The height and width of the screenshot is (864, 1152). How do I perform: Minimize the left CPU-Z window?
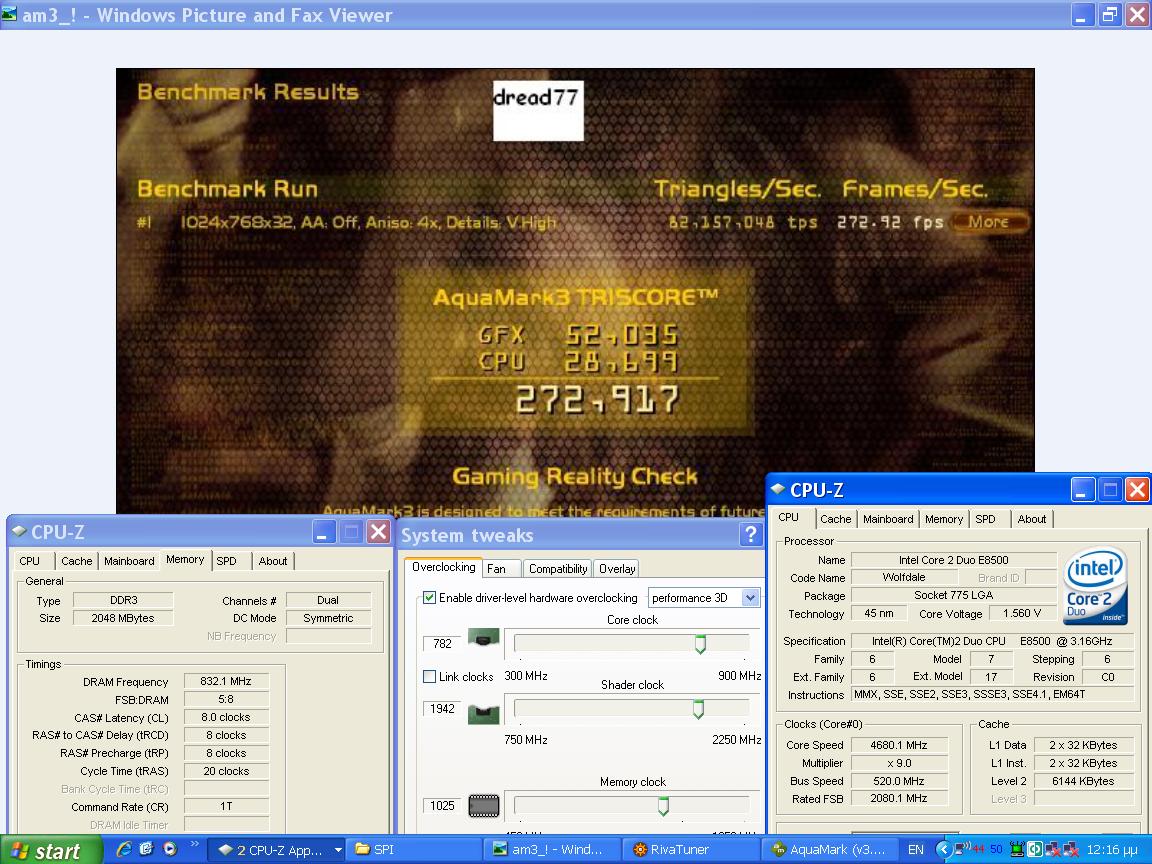(324, 532)
